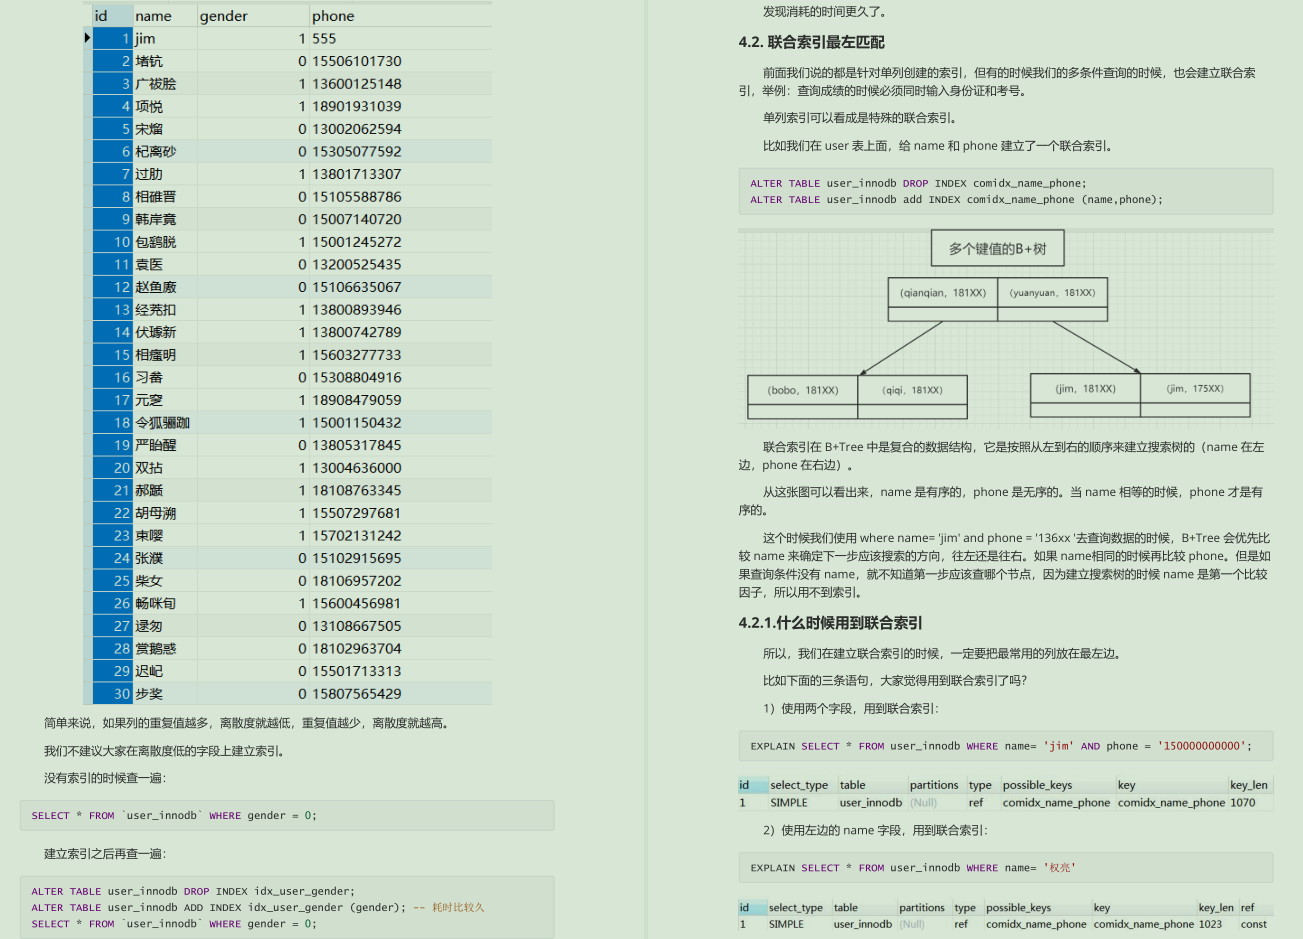Click the '(jim, 175XX)' leaf node
The height and width of the screenshot is (939, 1303).
[x=1195, y=388]
